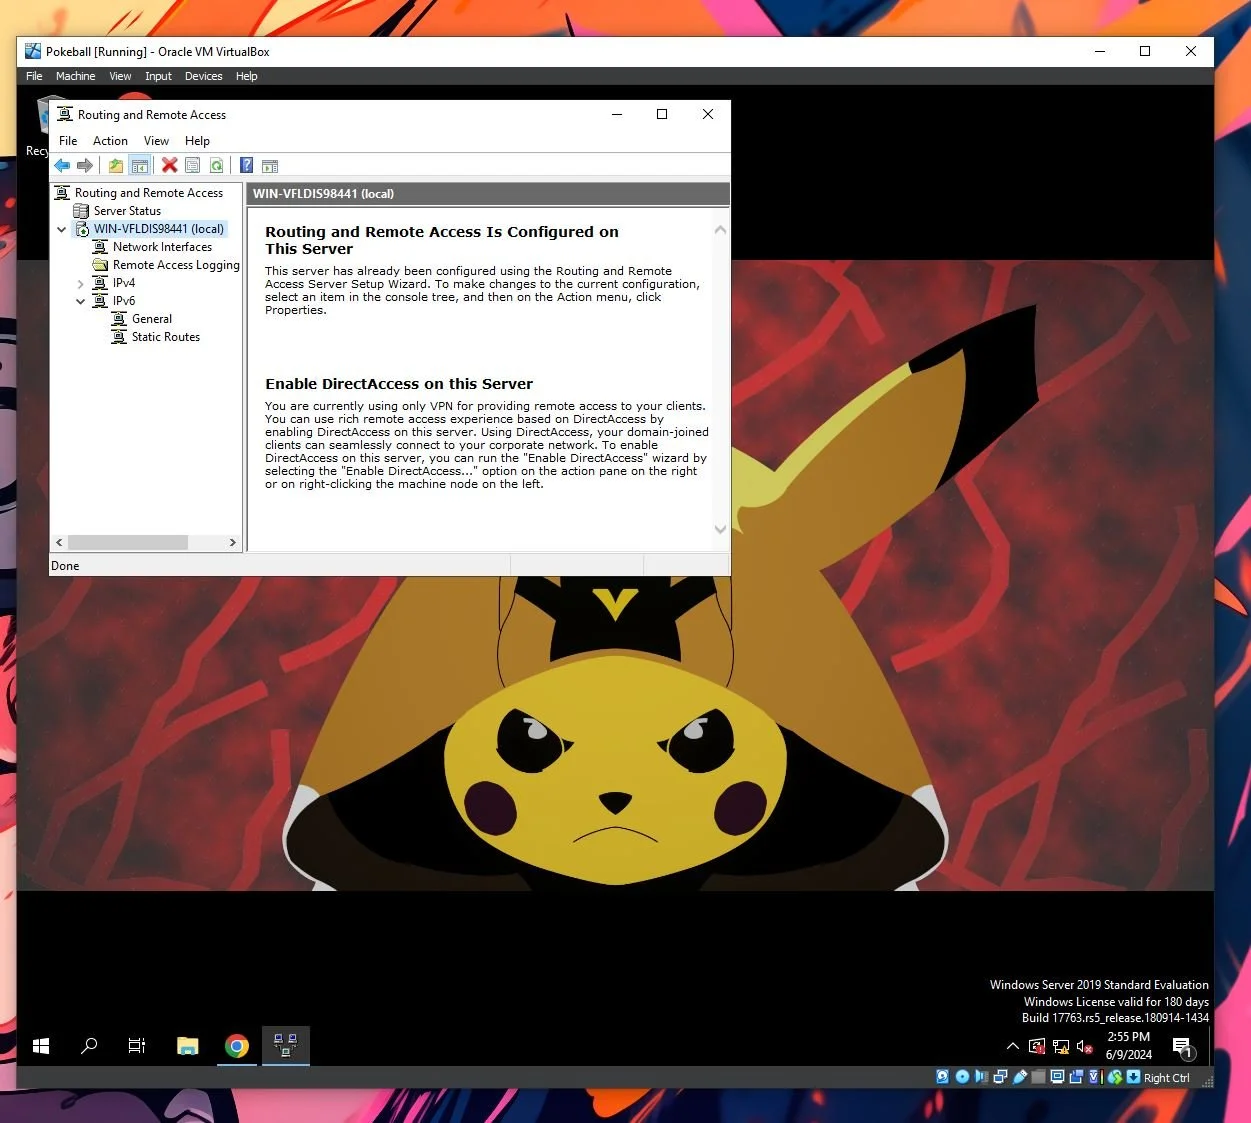The image size is (1251, 1123).
Task: Select Remote Access Logging tree item
Action: pos(176,265)
